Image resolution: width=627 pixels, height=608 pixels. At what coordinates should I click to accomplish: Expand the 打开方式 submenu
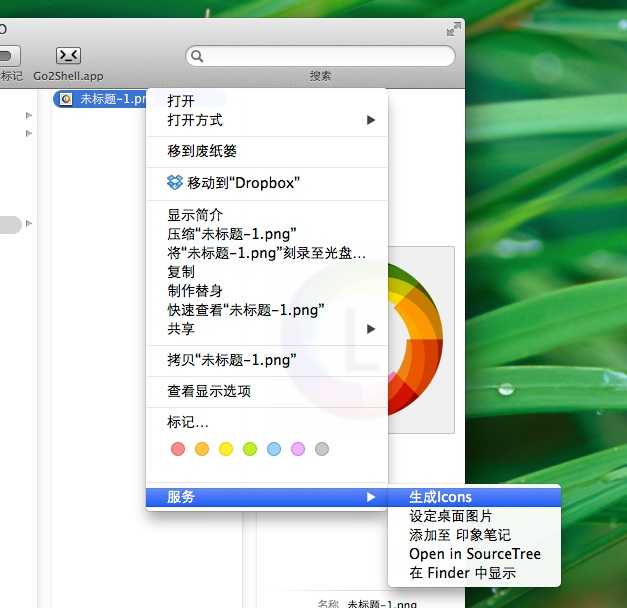tap(267, 120)
